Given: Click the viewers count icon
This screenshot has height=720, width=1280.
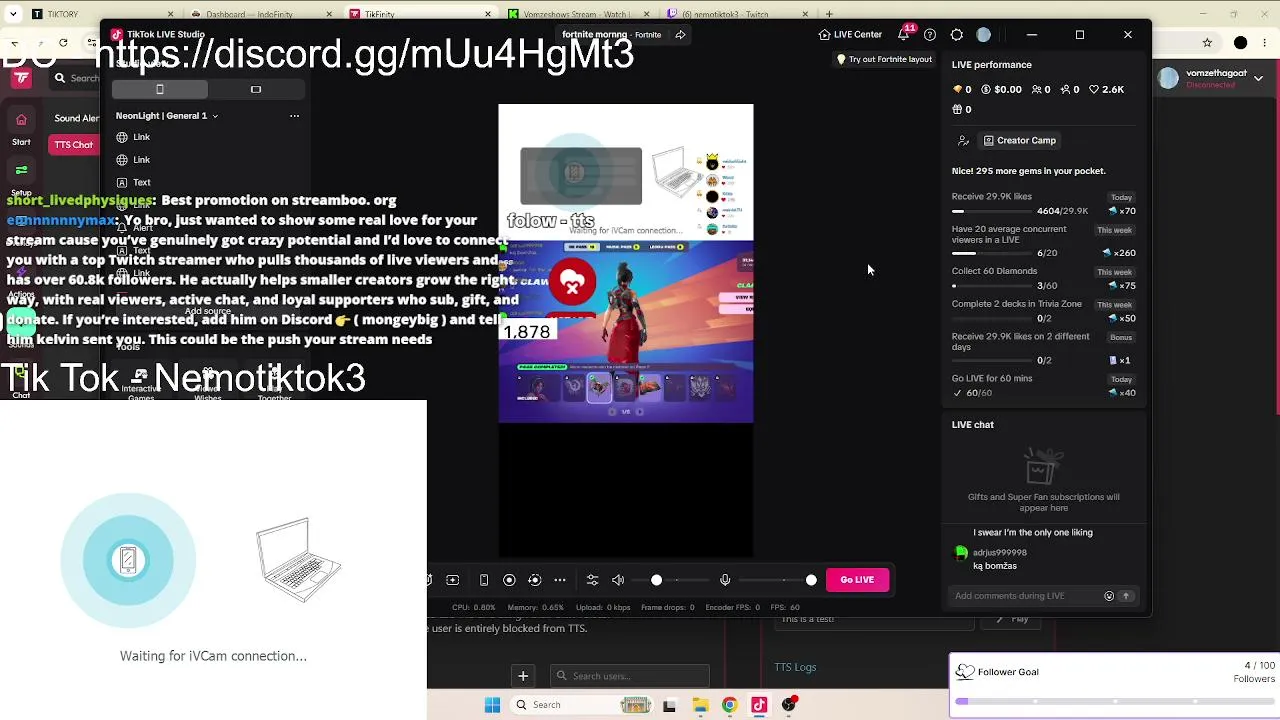Looking at the screenshot, I should coord(1036,90).
